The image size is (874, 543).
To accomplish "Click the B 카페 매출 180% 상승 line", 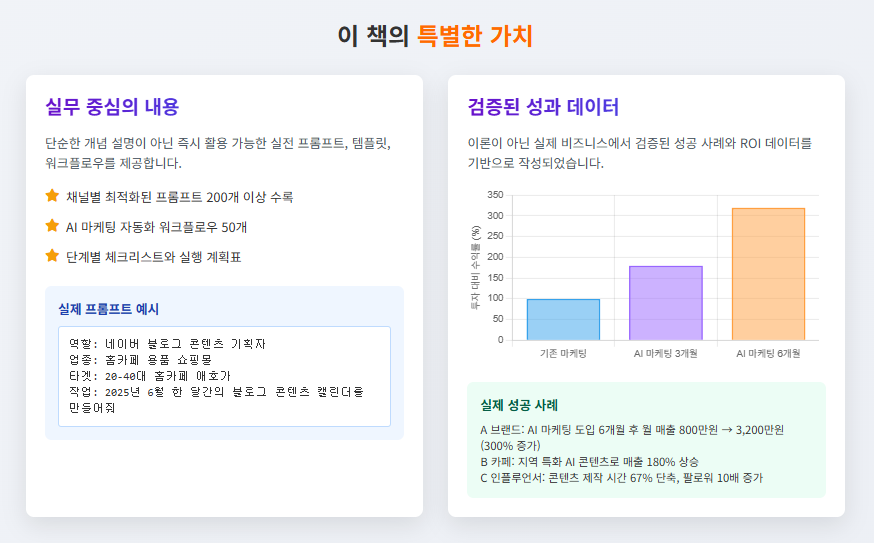I will [x=589, y=461].
